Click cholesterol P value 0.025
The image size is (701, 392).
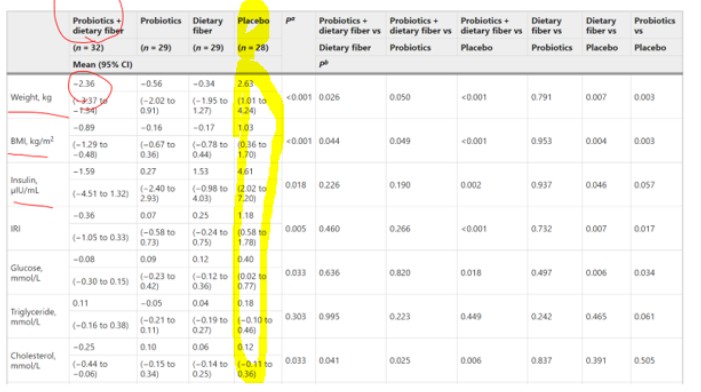(x=400, y=360)
